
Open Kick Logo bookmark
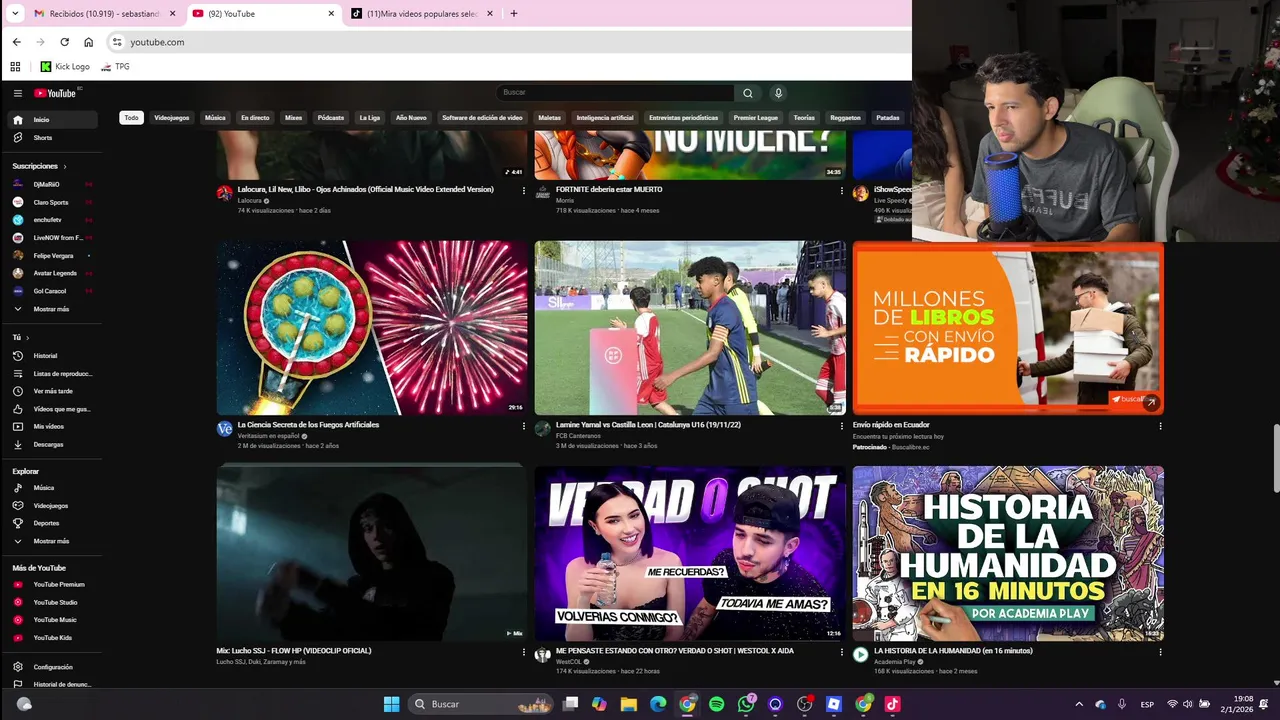[x=65, y=67]
